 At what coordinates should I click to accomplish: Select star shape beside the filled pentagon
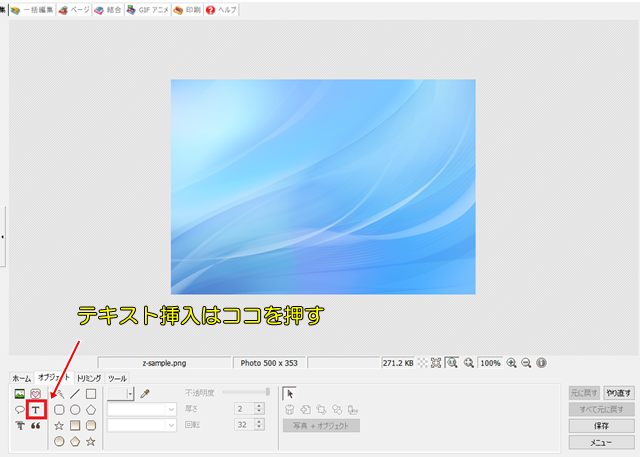[91, 441]
